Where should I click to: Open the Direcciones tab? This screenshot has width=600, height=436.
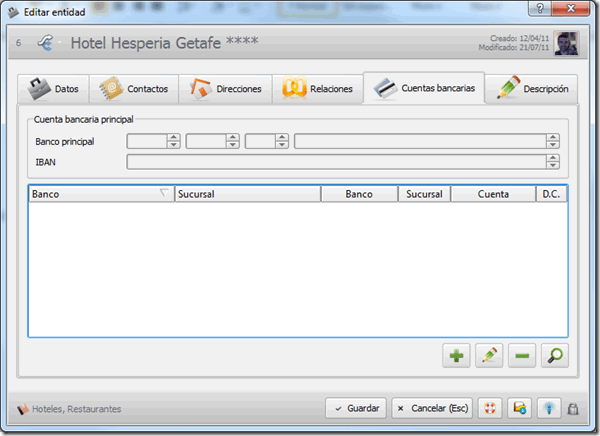click(x=225, y=89)
